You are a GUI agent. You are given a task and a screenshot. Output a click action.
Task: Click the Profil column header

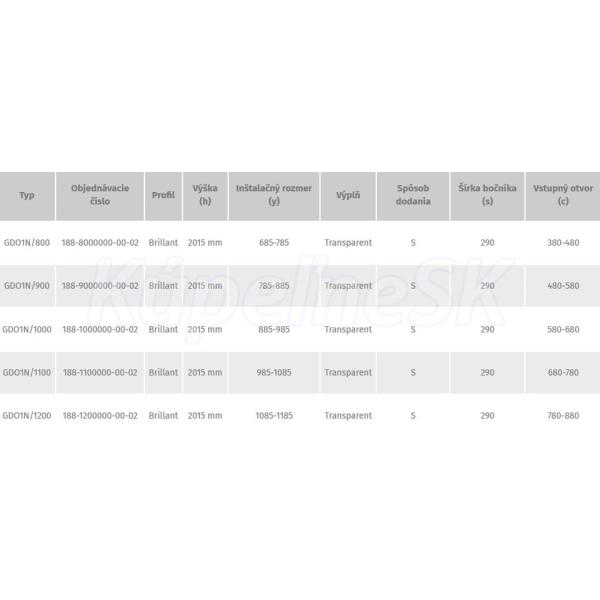click(x=163, y=196)
